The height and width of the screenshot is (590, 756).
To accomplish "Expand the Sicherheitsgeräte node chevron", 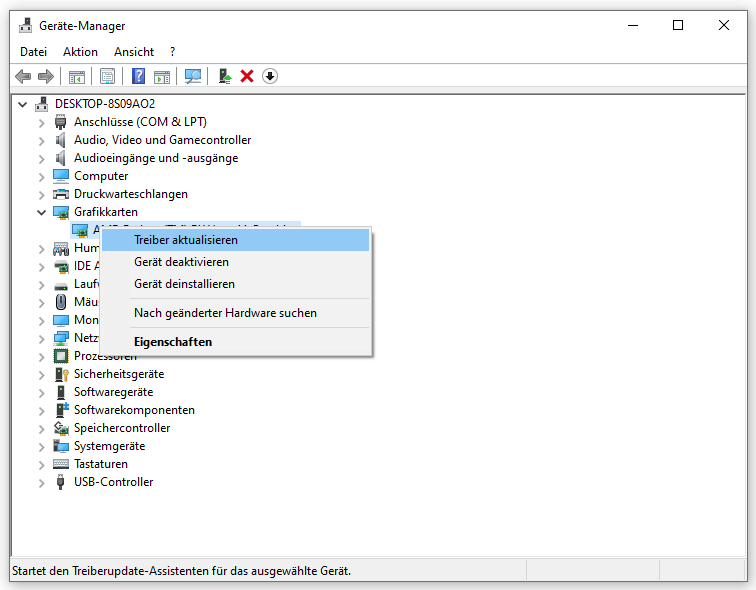I will pos(41,375).
